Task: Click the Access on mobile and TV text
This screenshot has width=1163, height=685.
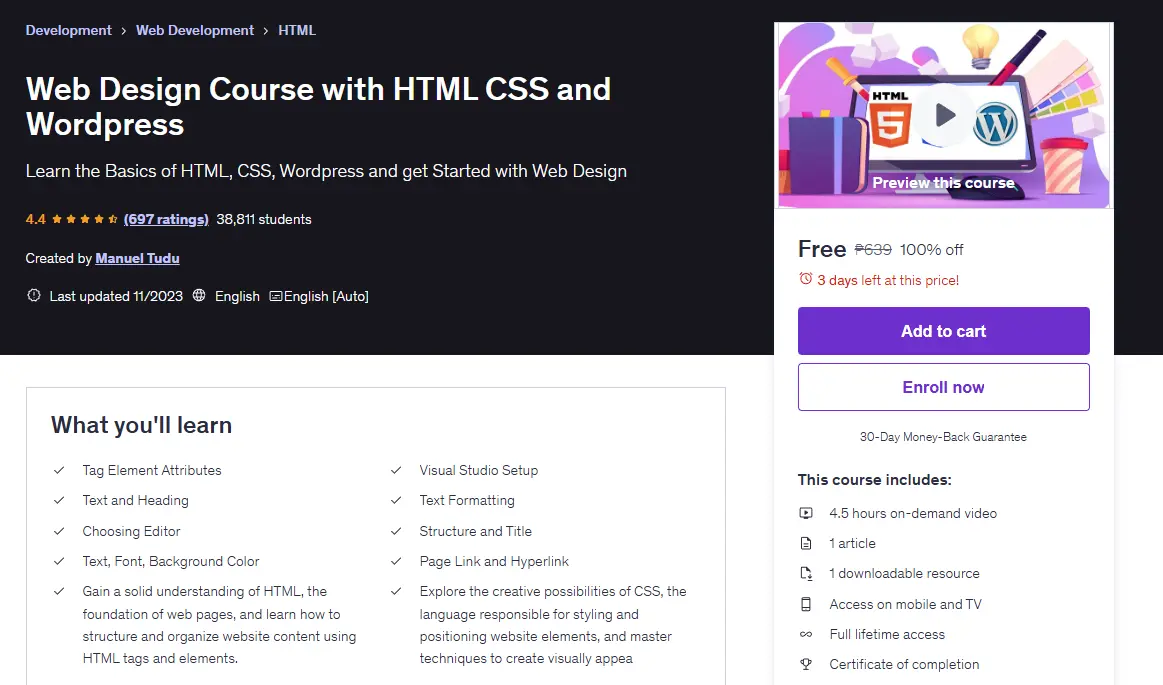Action: pyautogui.click(x=905, y=604)
